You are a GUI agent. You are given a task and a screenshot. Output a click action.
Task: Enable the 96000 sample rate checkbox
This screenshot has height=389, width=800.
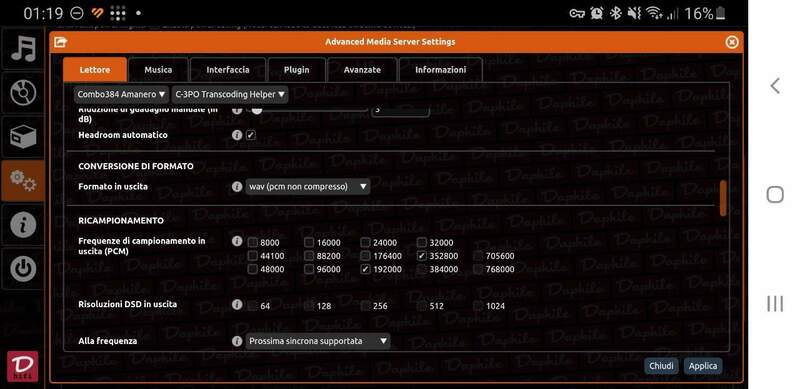[x=309, y=269]
